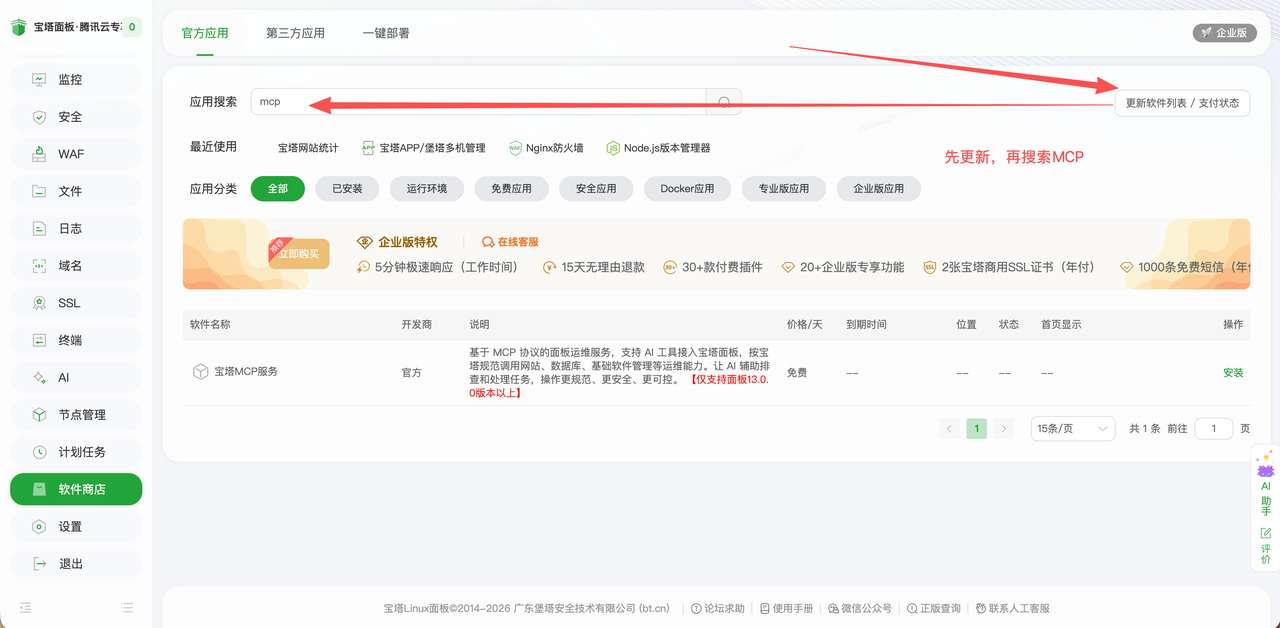Click the 论坛求助 footer link
The image size is (1280, 628).
pos(718,608)
